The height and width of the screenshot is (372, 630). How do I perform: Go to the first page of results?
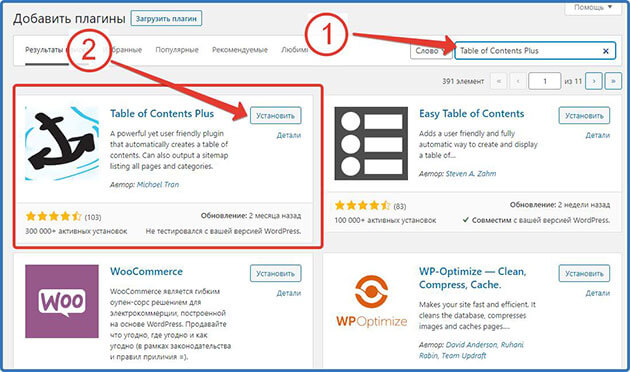pyautogui.click(x=499, y=81)
